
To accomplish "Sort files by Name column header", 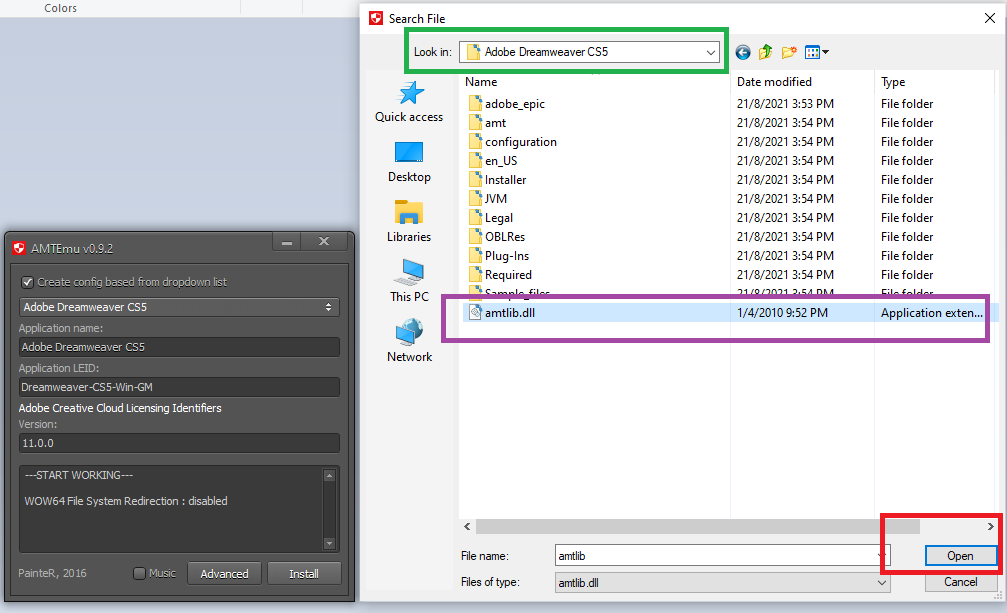I will click(x=481, y=82).
